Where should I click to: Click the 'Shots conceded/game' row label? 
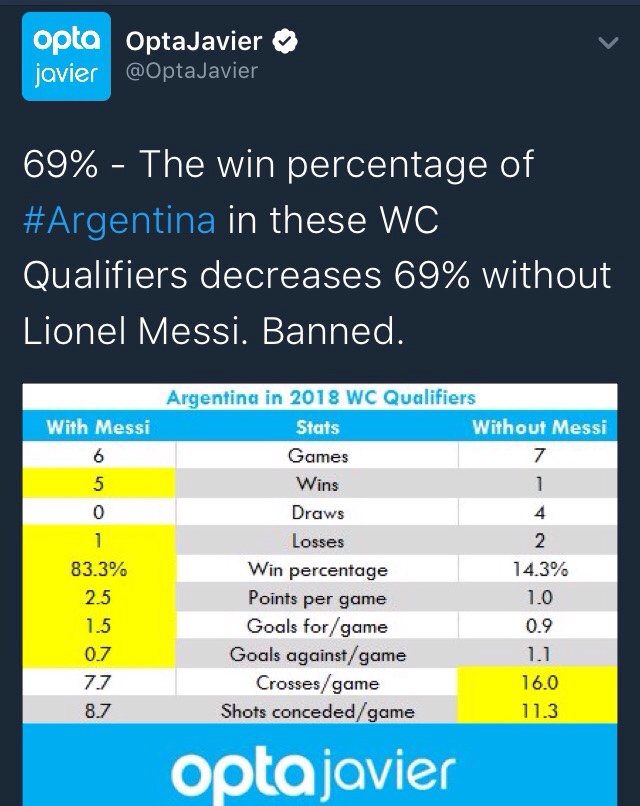[318, 712]
